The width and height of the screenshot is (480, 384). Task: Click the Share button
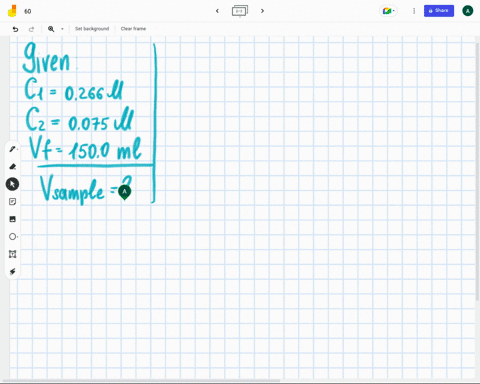click(x=439, y=11)
